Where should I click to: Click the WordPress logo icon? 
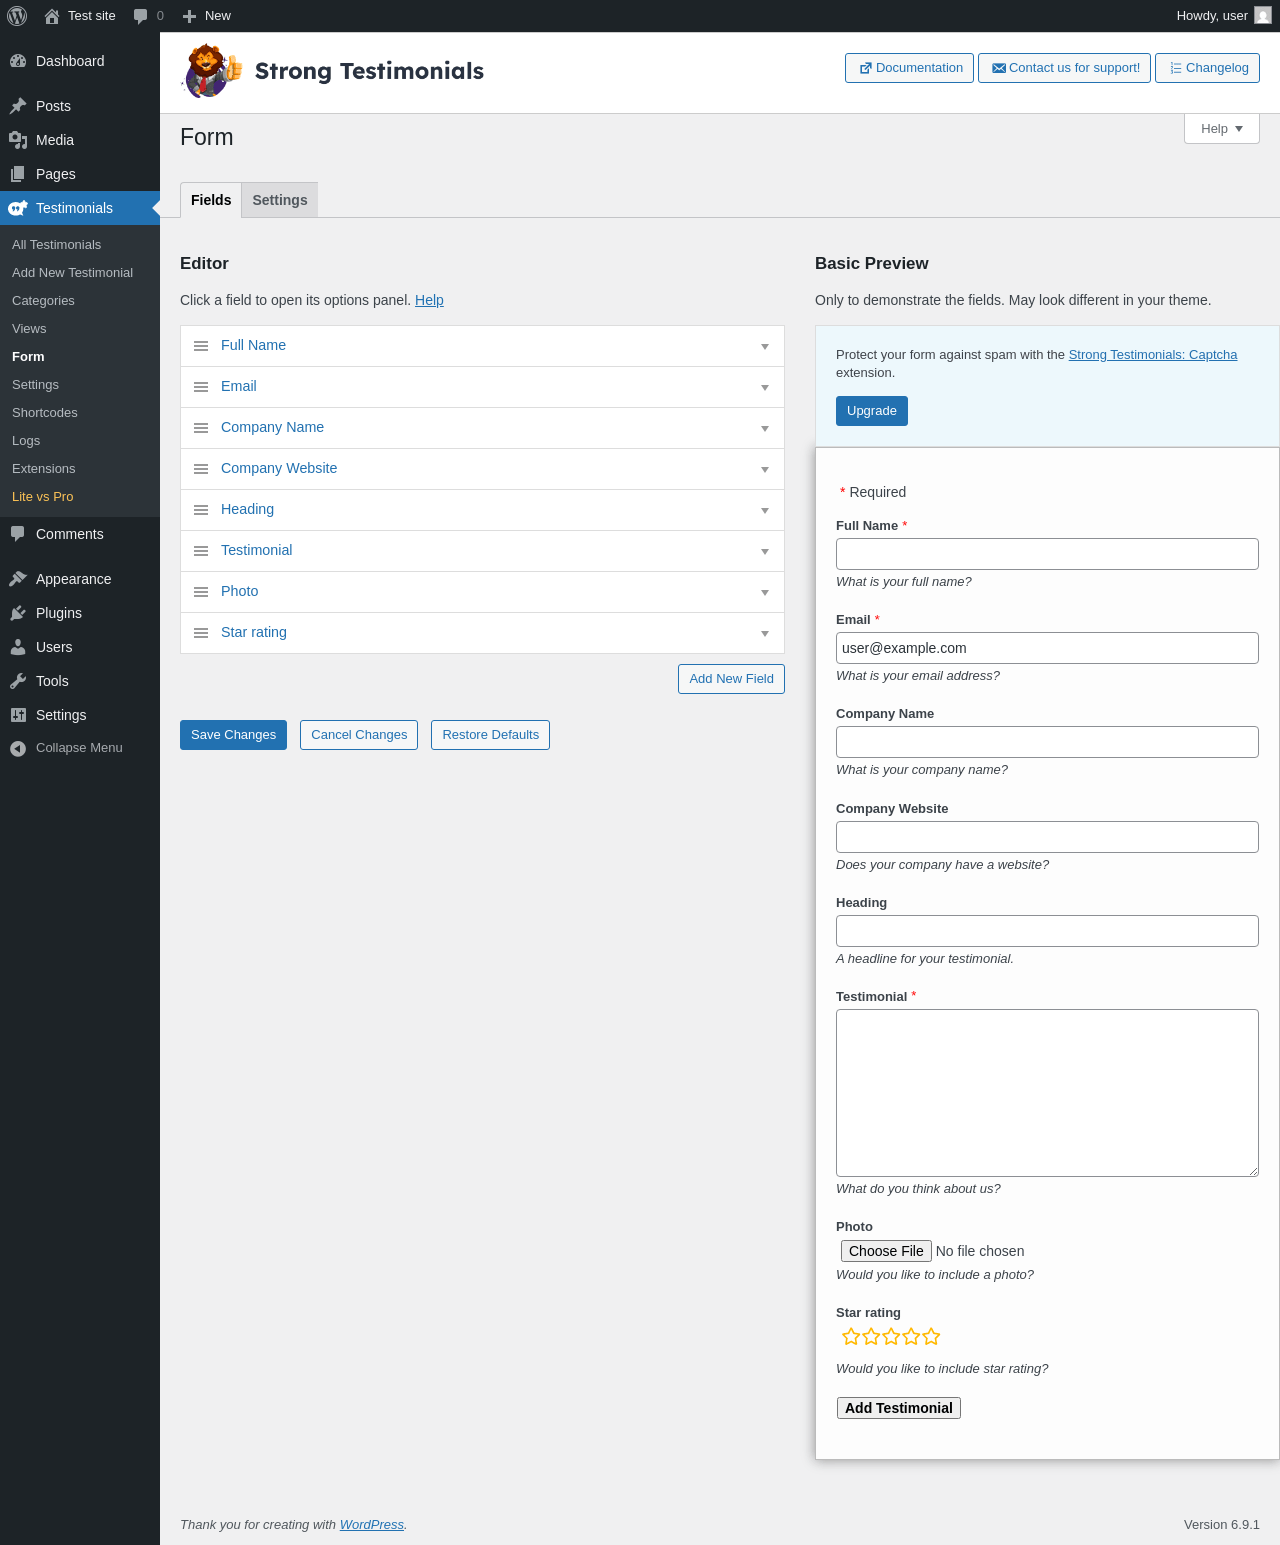(17, 16)
